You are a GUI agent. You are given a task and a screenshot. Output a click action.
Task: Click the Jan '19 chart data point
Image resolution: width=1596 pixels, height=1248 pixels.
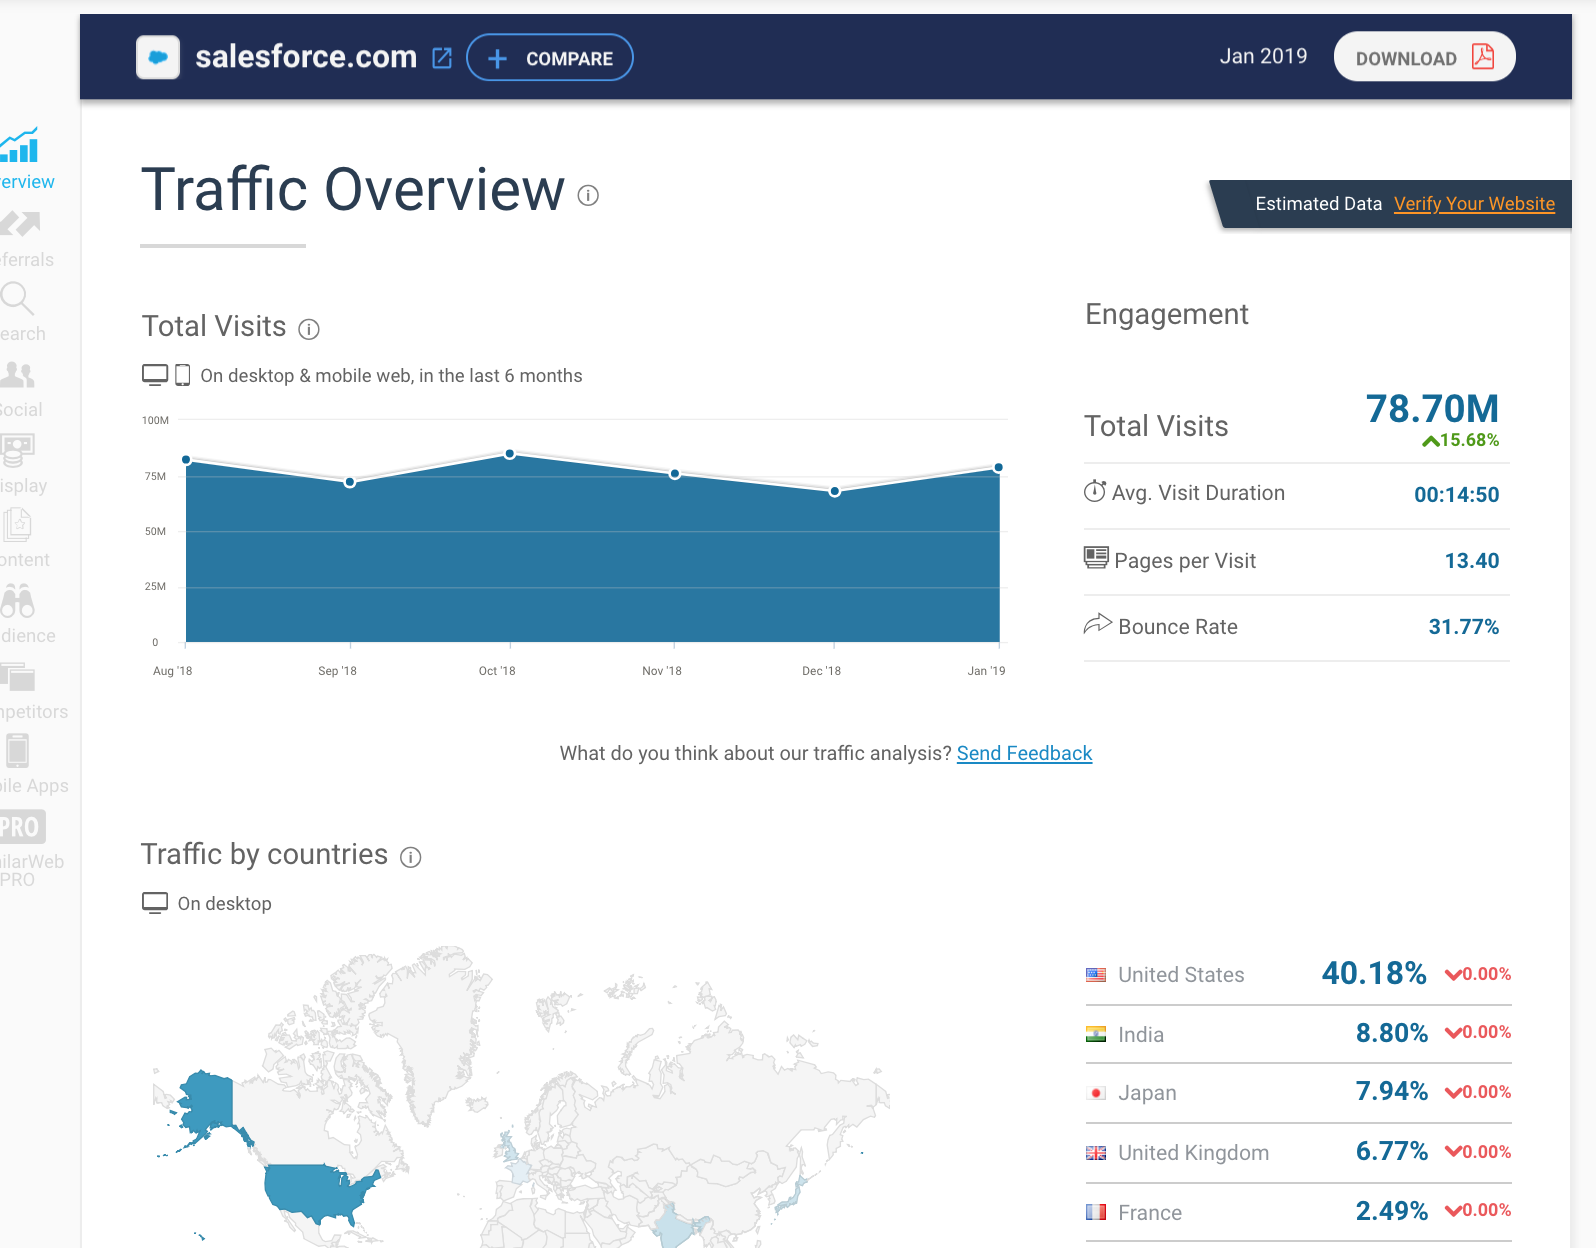[x=998, y=467]
